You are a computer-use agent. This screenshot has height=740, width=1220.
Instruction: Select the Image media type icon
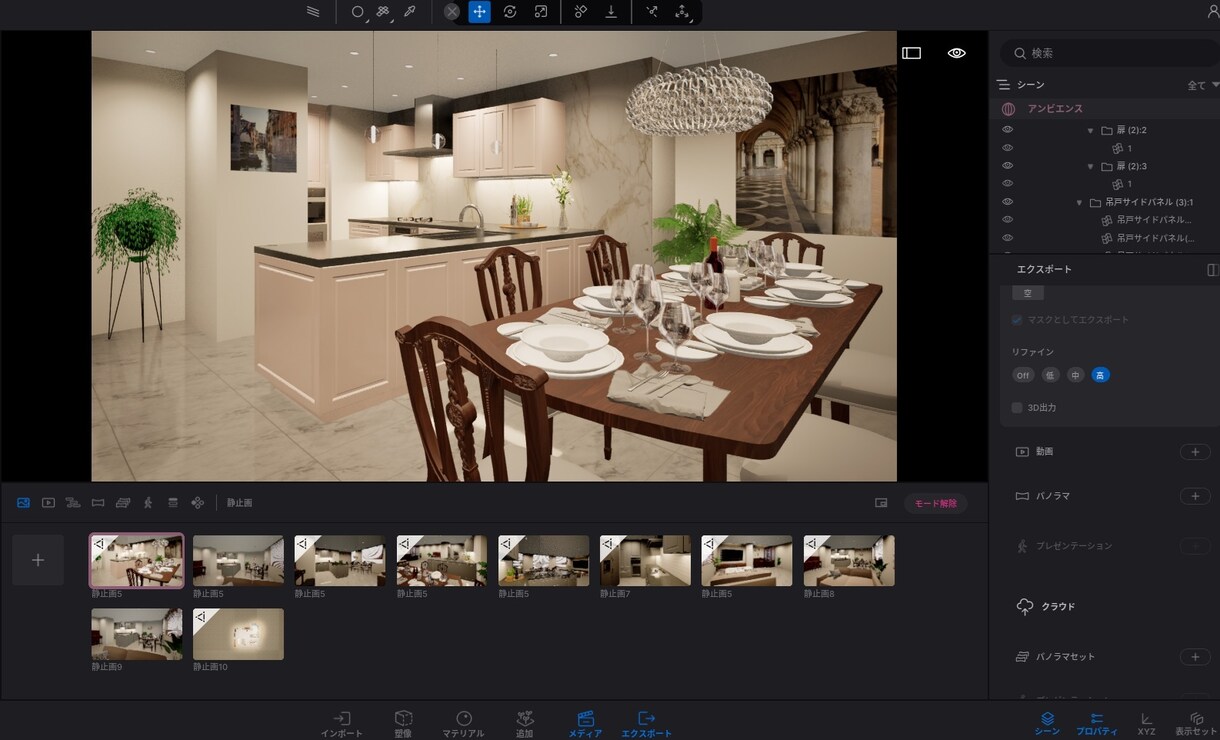coord(23,502)
